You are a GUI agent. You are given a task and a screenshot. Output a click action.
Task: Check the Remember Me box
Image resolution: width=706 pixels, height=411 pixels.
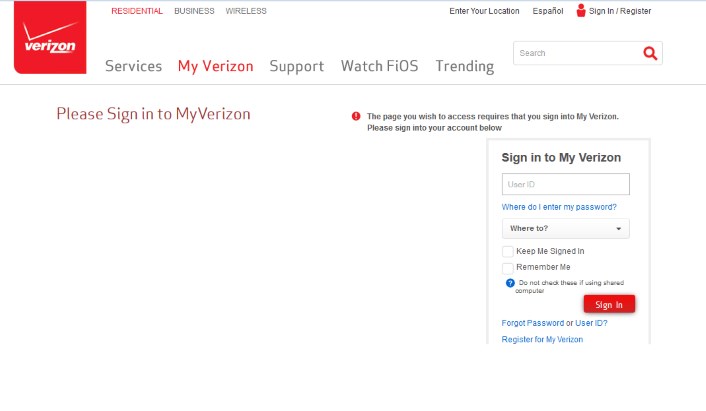point(507,268)
